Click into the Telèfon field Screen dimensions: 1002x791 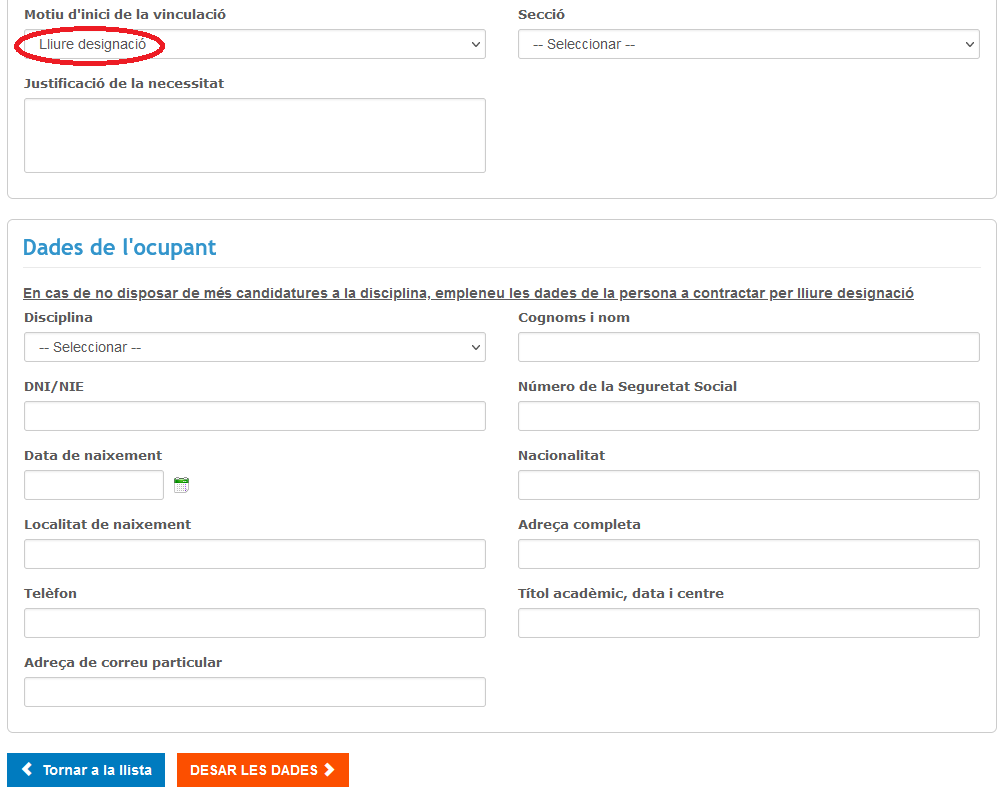[254, 623]
